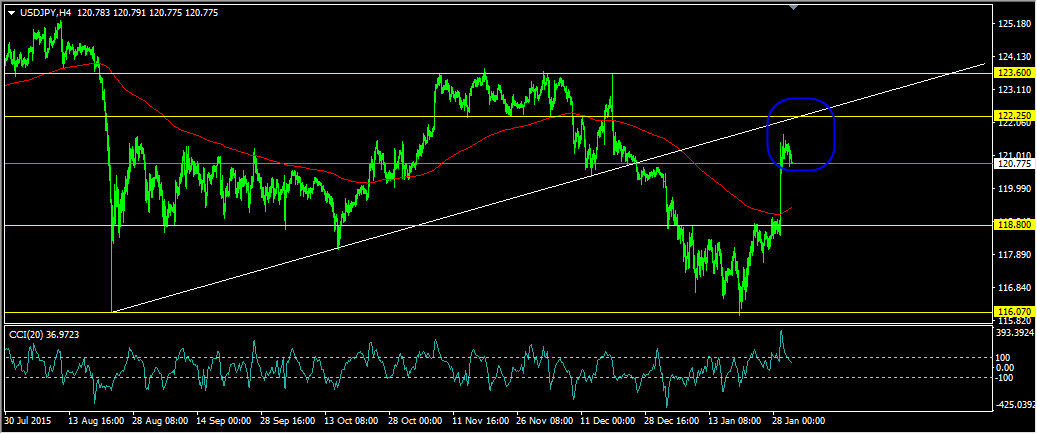Image resolution: width=1037 pixels, height=434 pixels.
Task: Click the small triangle before USDJPY,H4
Action: (x=11, y=13)
